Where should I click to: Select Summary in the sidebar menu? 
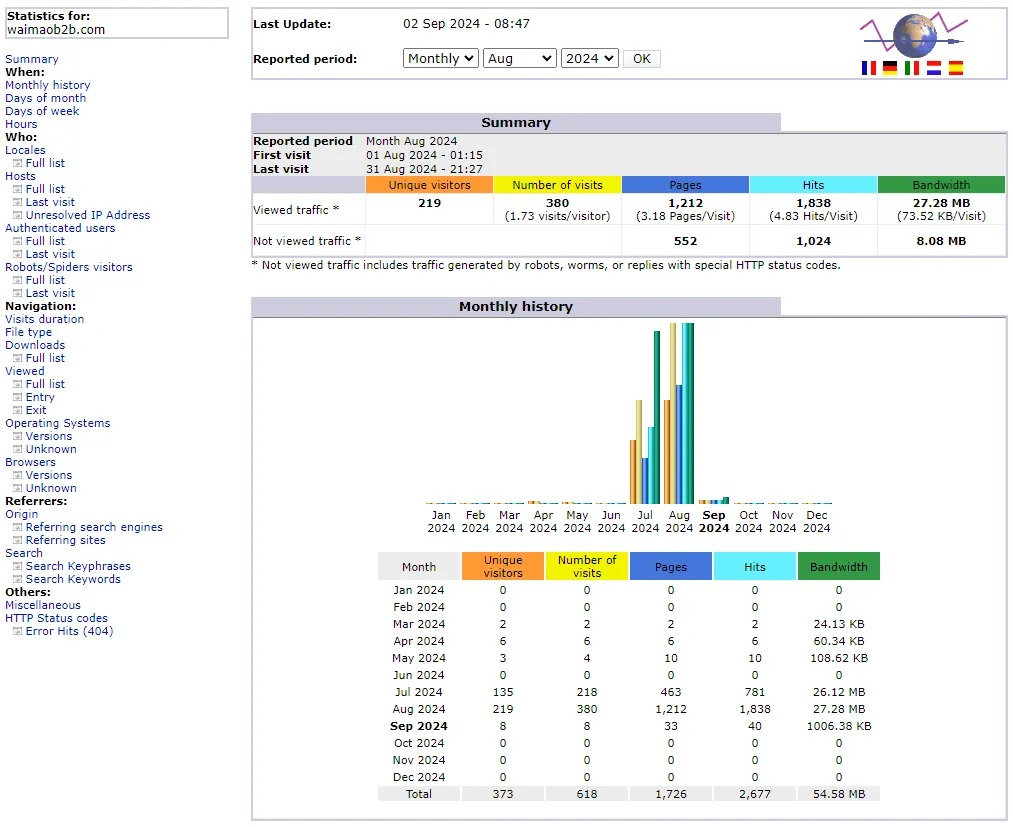pos(31,58)
